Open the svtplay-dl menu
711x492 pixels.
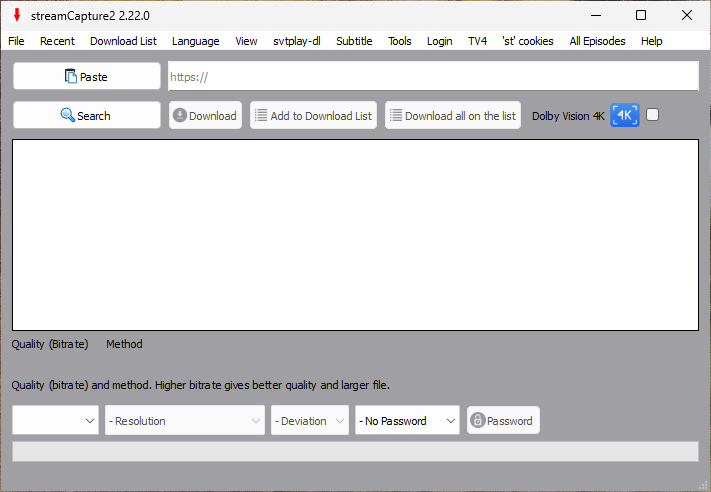pyautogui.click(x=297, y=41)
